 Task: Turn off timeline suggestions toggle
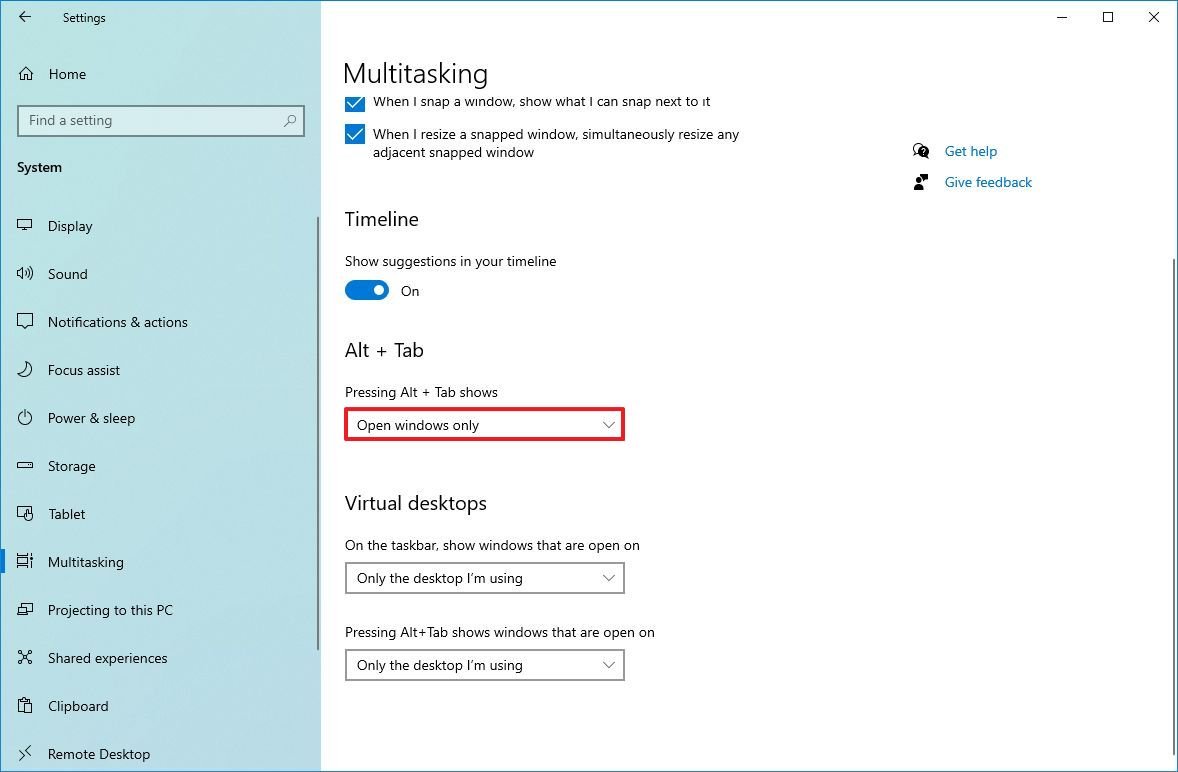[x=367, y=290]
